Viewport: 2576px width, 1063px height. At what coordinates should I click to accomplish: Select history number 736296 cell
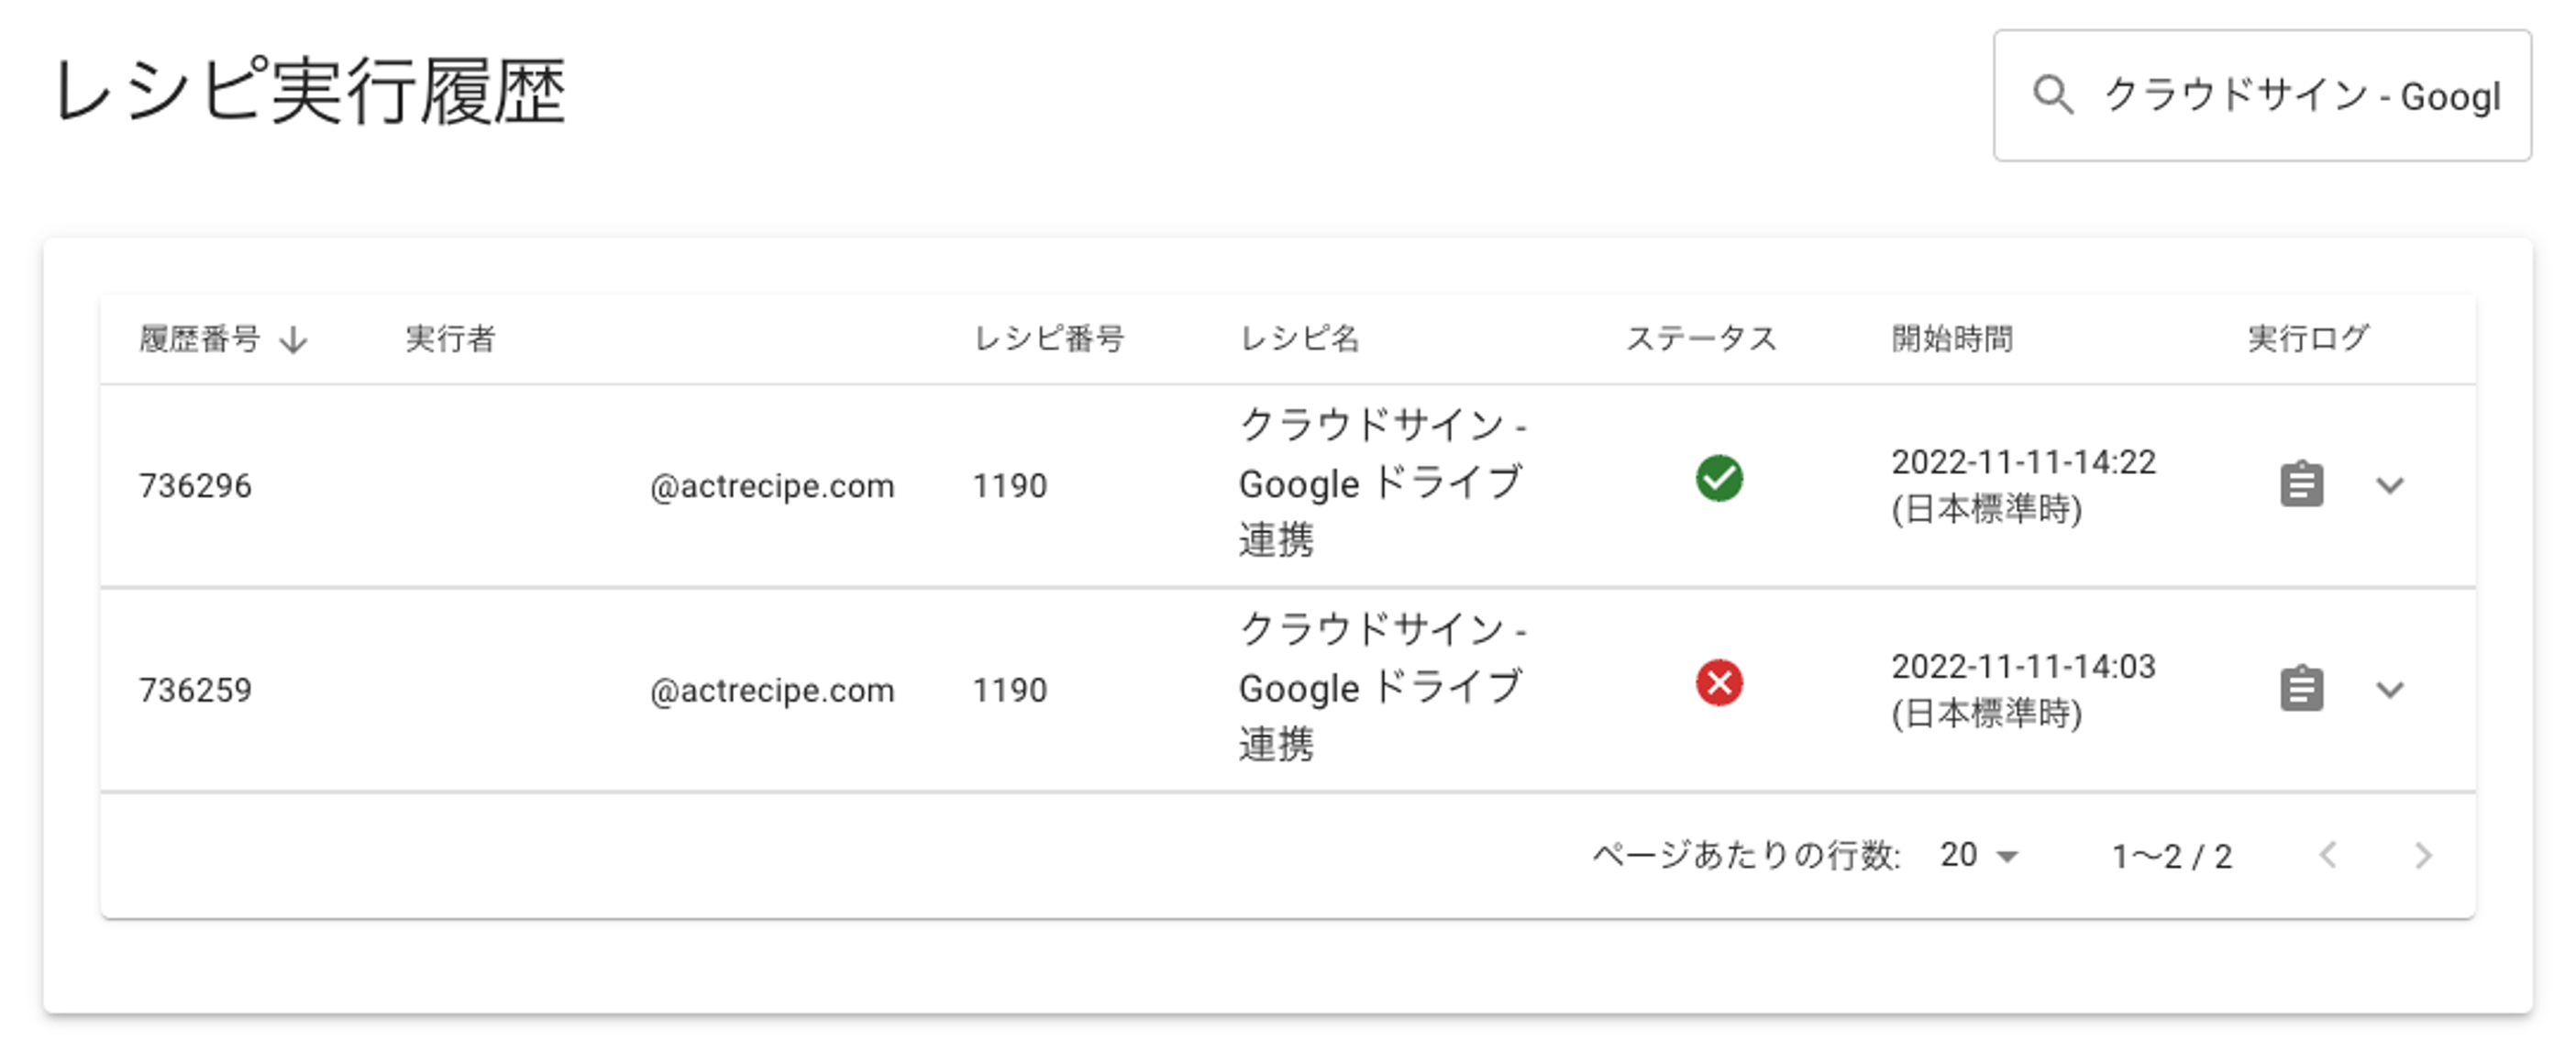click(195, 486)
